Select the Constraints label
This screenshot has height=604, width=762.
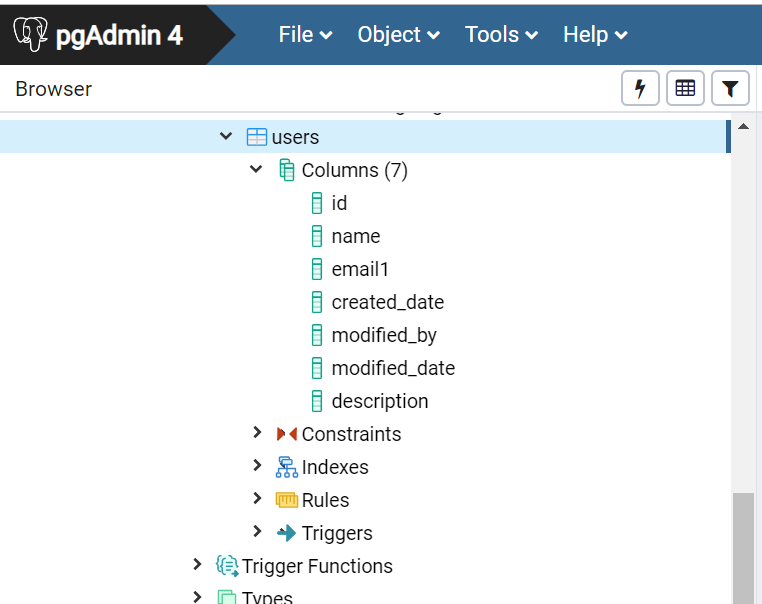(351, 434)
